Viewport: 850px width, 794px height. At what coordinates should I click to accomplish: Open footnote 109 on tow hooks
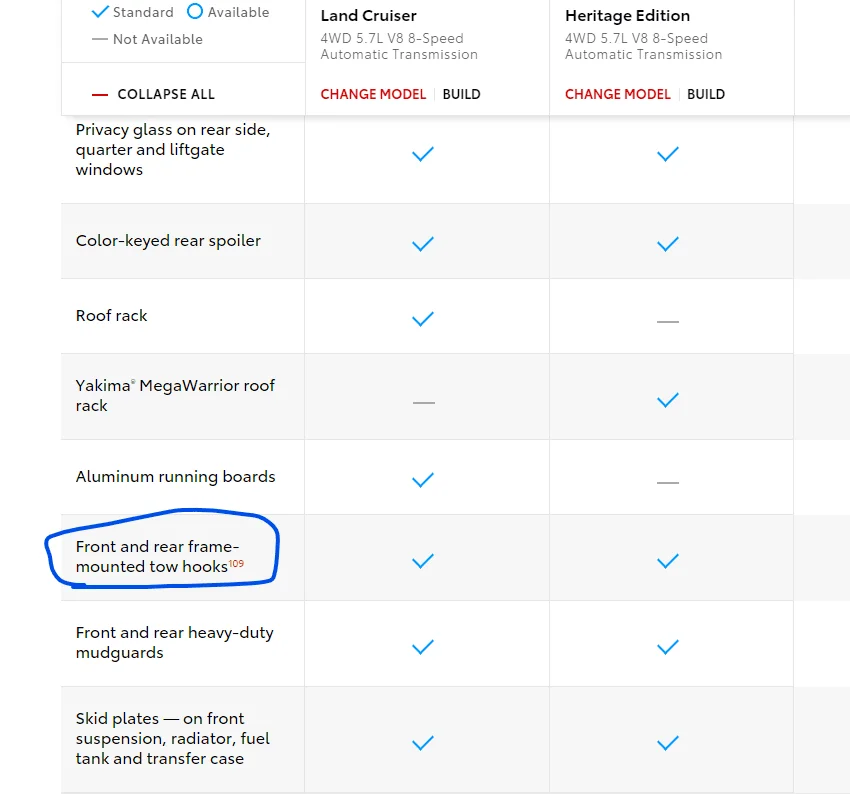pos(236,563)
